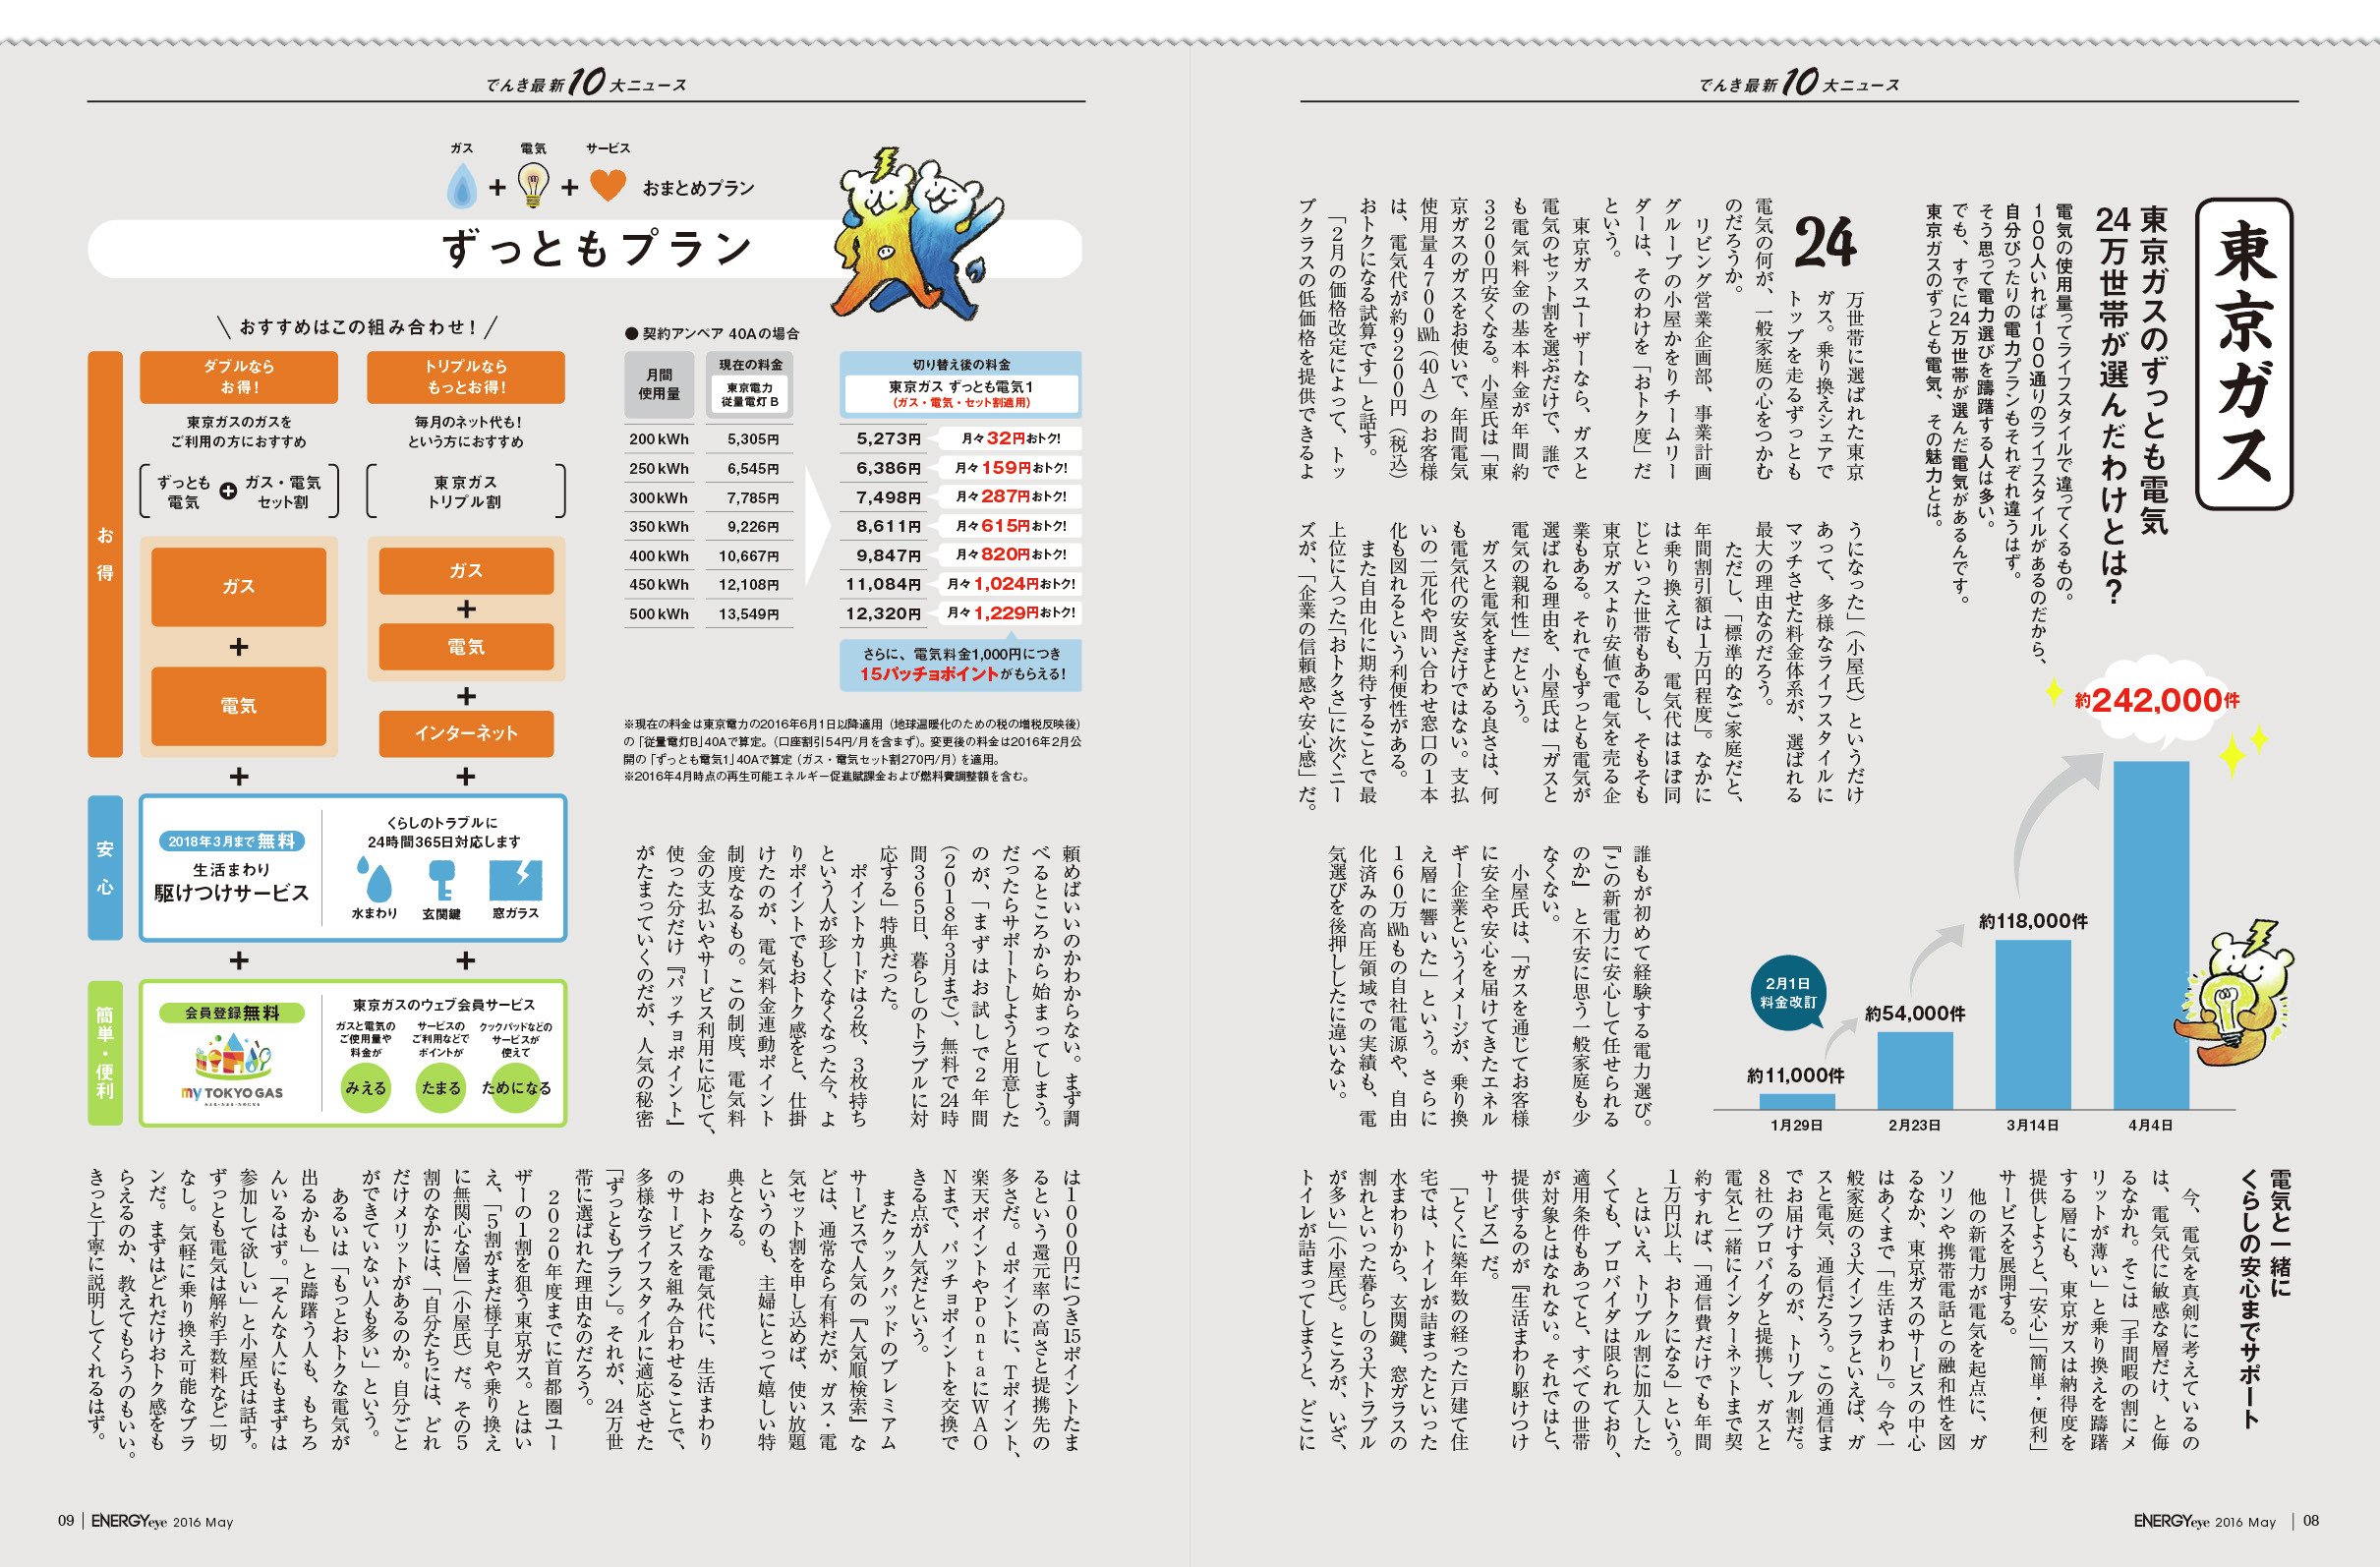Click the 9,847円 new price cell

(x=888, y=555)
